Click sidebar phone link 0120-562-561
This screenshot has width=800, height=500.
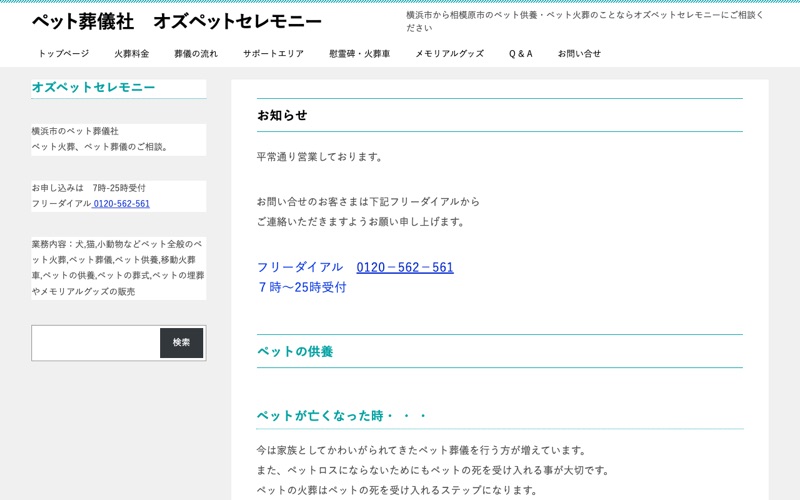pos(121,204)
